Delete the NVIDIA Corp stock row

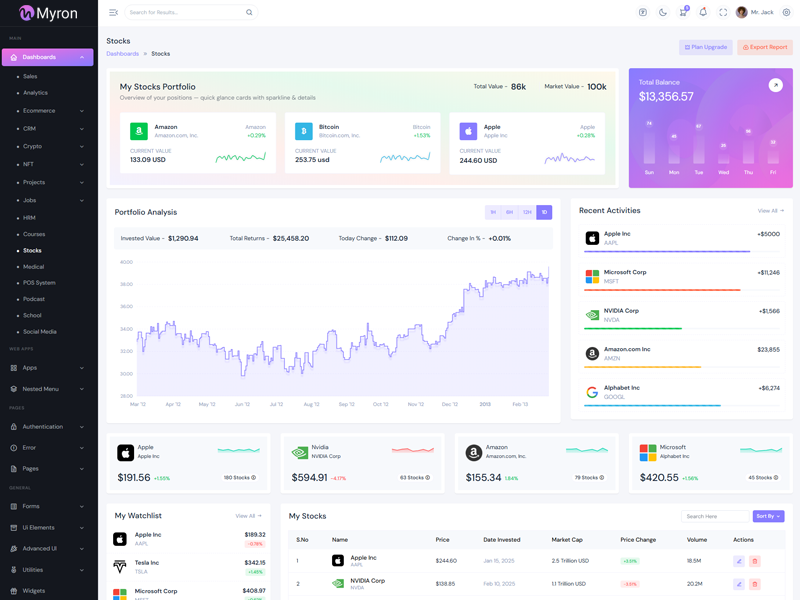pos(755,583)
